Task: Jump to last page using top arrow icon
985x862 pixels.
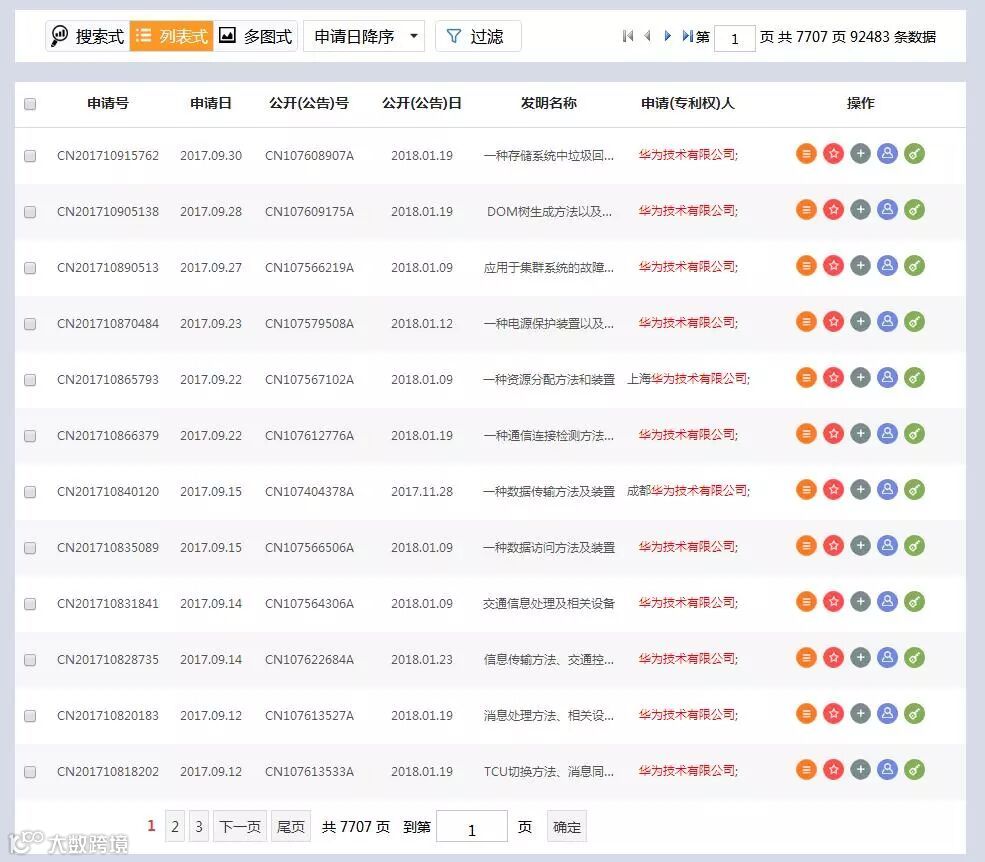Action: pyautogui.click(x=687, y=36)
